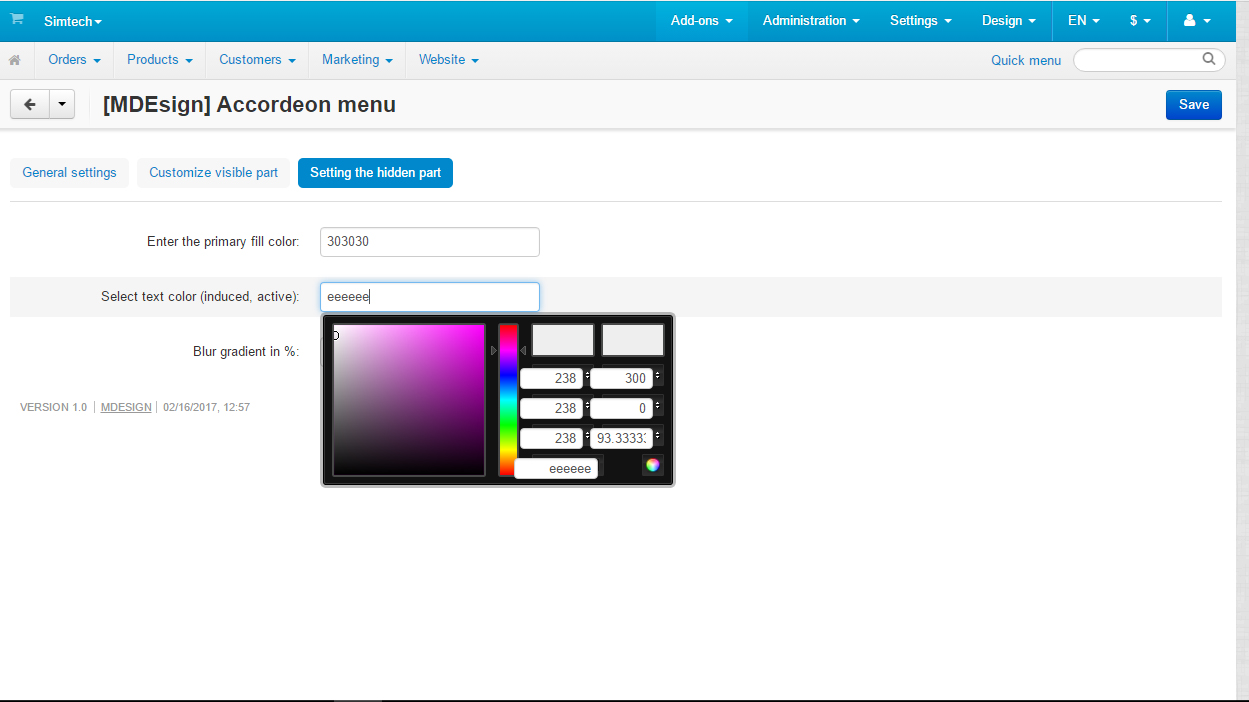
Task: Open the Add-ons menu
Action: tap(702, 20)
